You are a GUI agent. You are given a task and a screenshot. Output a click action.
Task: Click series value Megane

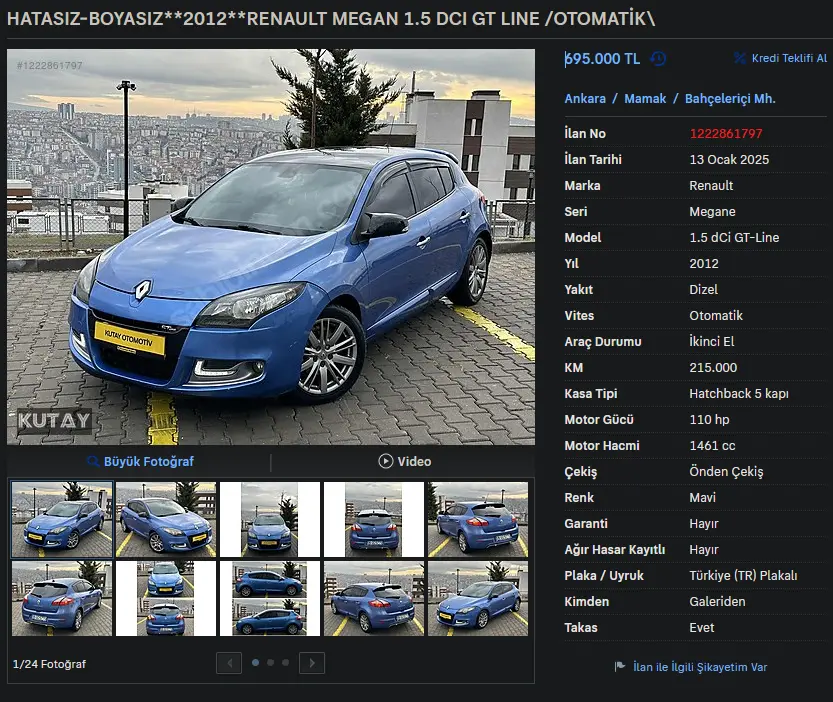712,212
